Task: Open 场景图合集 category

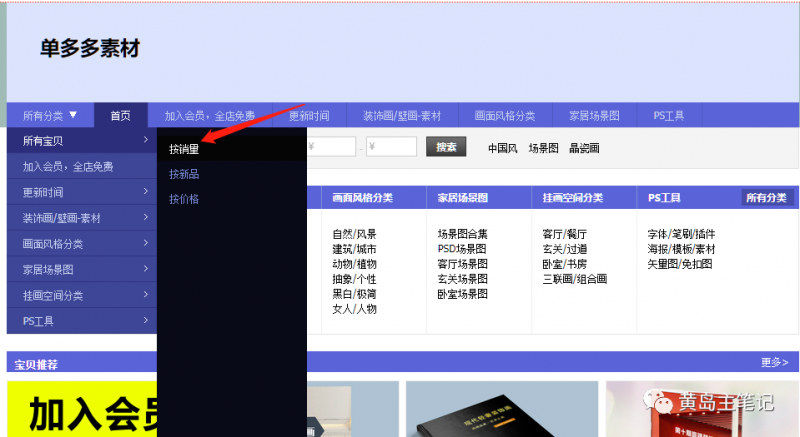Action: (x=463, y=234)
